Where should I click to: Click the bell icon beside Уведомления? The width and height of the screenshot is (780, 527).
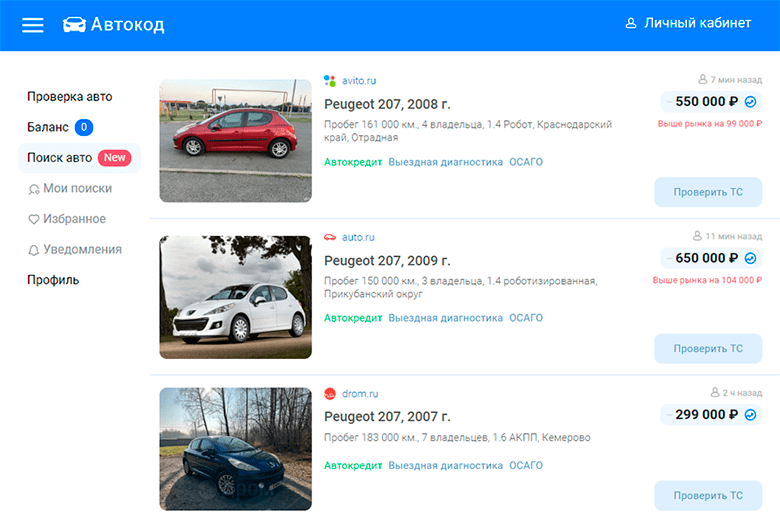pyautogui.click(x=33, y=250)
